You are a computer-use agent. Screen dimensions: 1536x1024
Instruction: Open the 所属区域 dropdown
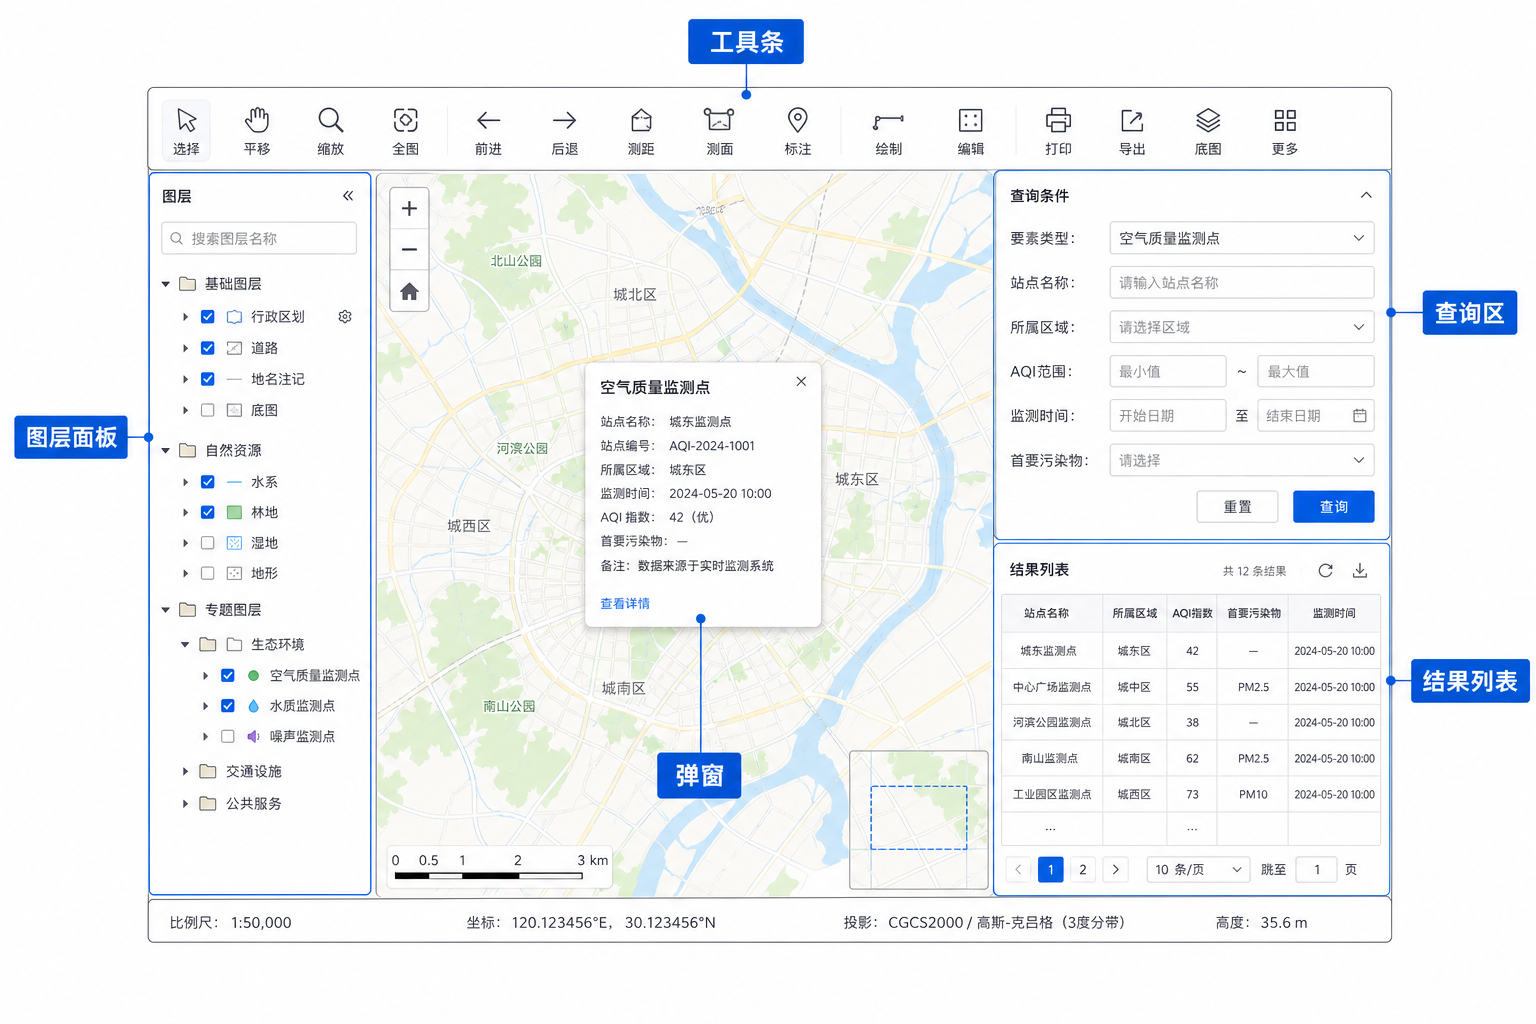tap(1242, 327)
